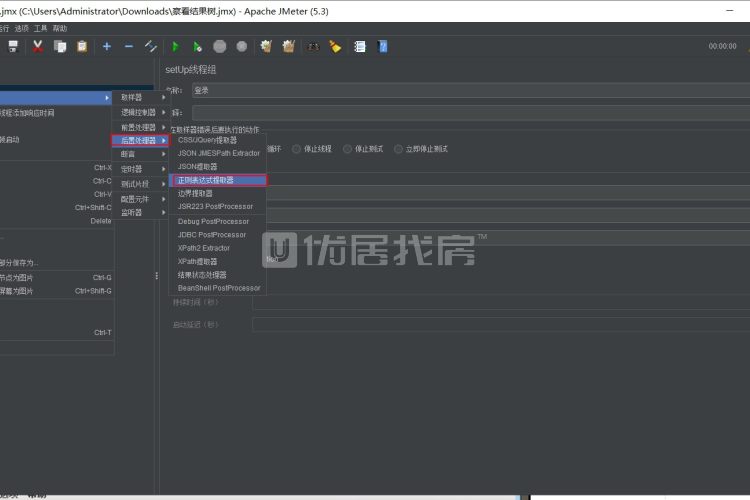Open Search with binoculars icon
This screenshot has width=750, height=500.
pyautogui.click(x=313, y=46)
